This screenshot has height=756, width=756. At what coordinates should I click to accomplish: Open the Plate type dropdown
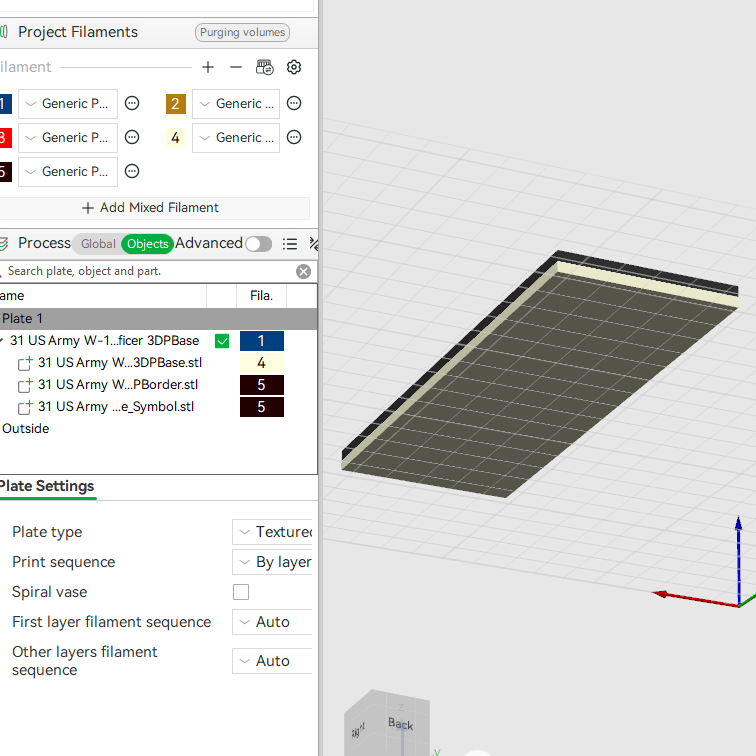click(272, 532)
